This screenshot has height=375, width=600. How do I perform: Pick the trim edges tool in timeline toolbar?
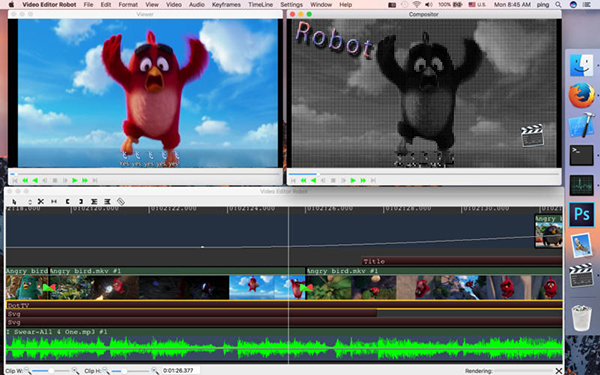pos(54,201)
